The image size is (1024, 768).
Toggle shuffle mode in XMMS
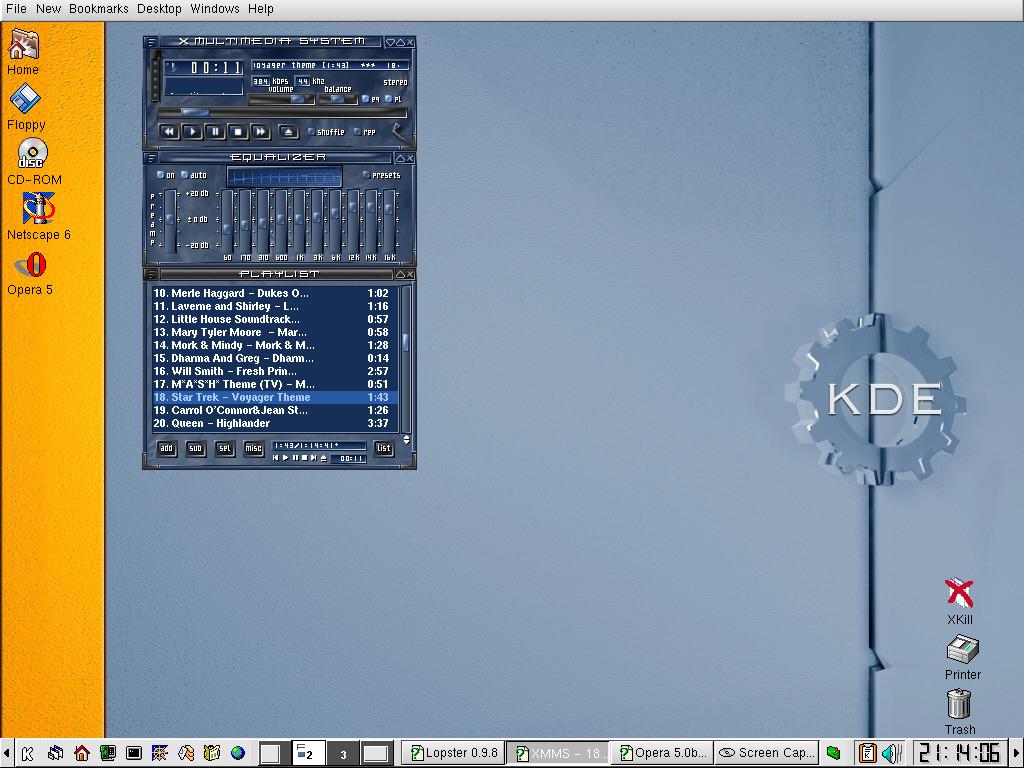pos(325,132)
